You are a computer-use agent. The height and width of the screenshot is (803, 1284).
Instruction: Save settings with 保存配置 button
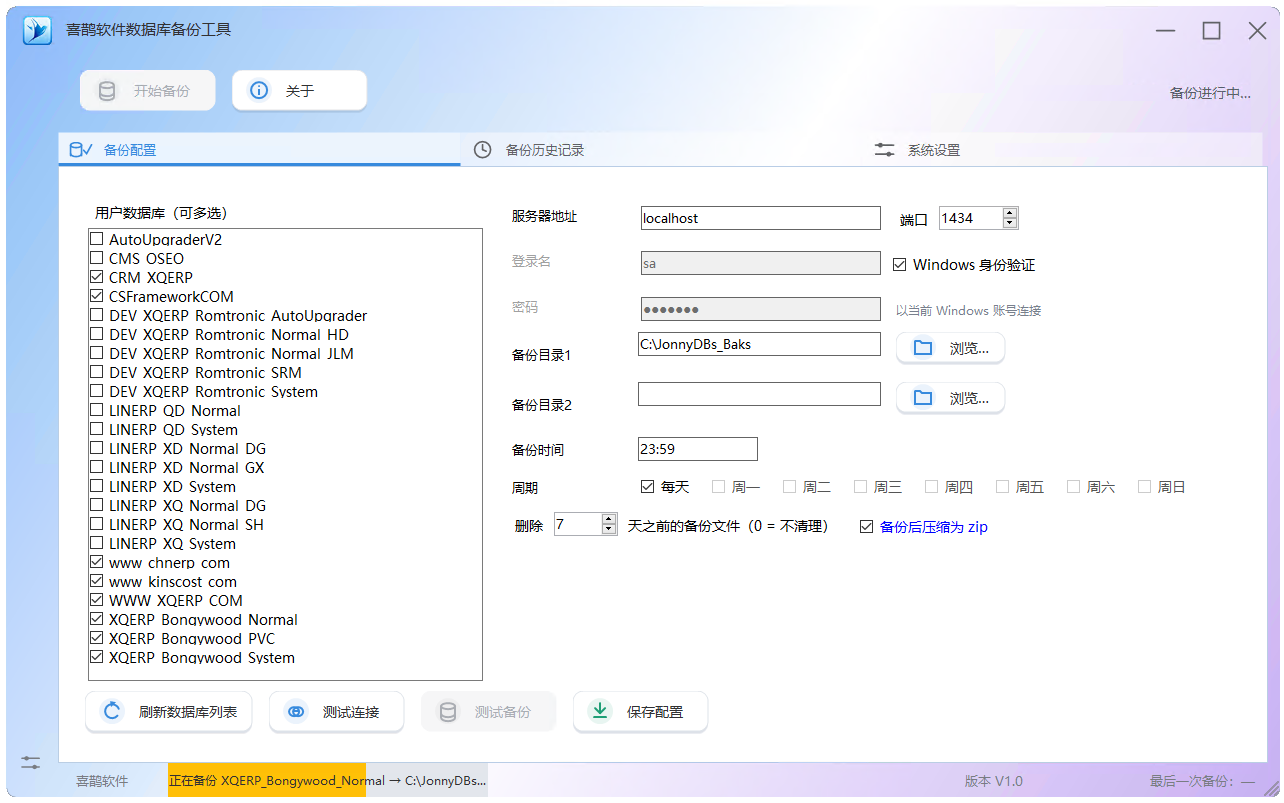[x=641, y=712]
